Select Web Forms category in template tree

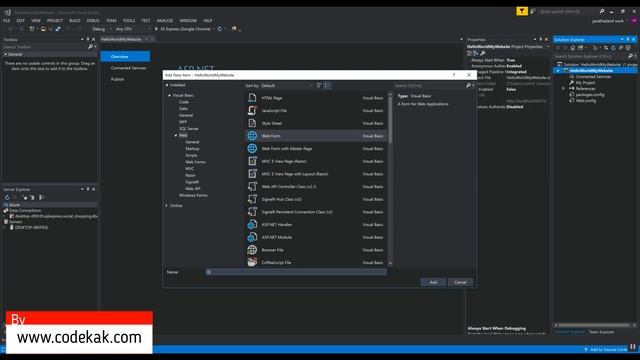(x=196, y=162)
